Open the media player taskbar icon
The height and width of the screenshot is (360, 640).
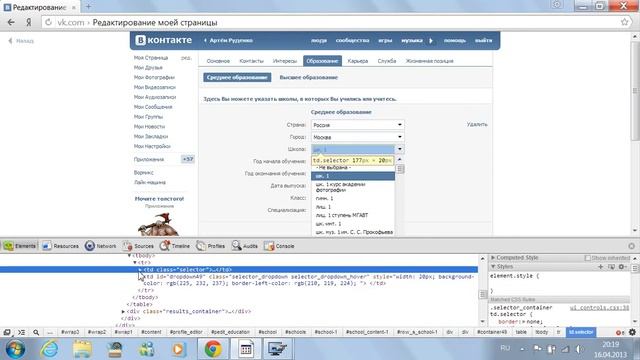178,349
